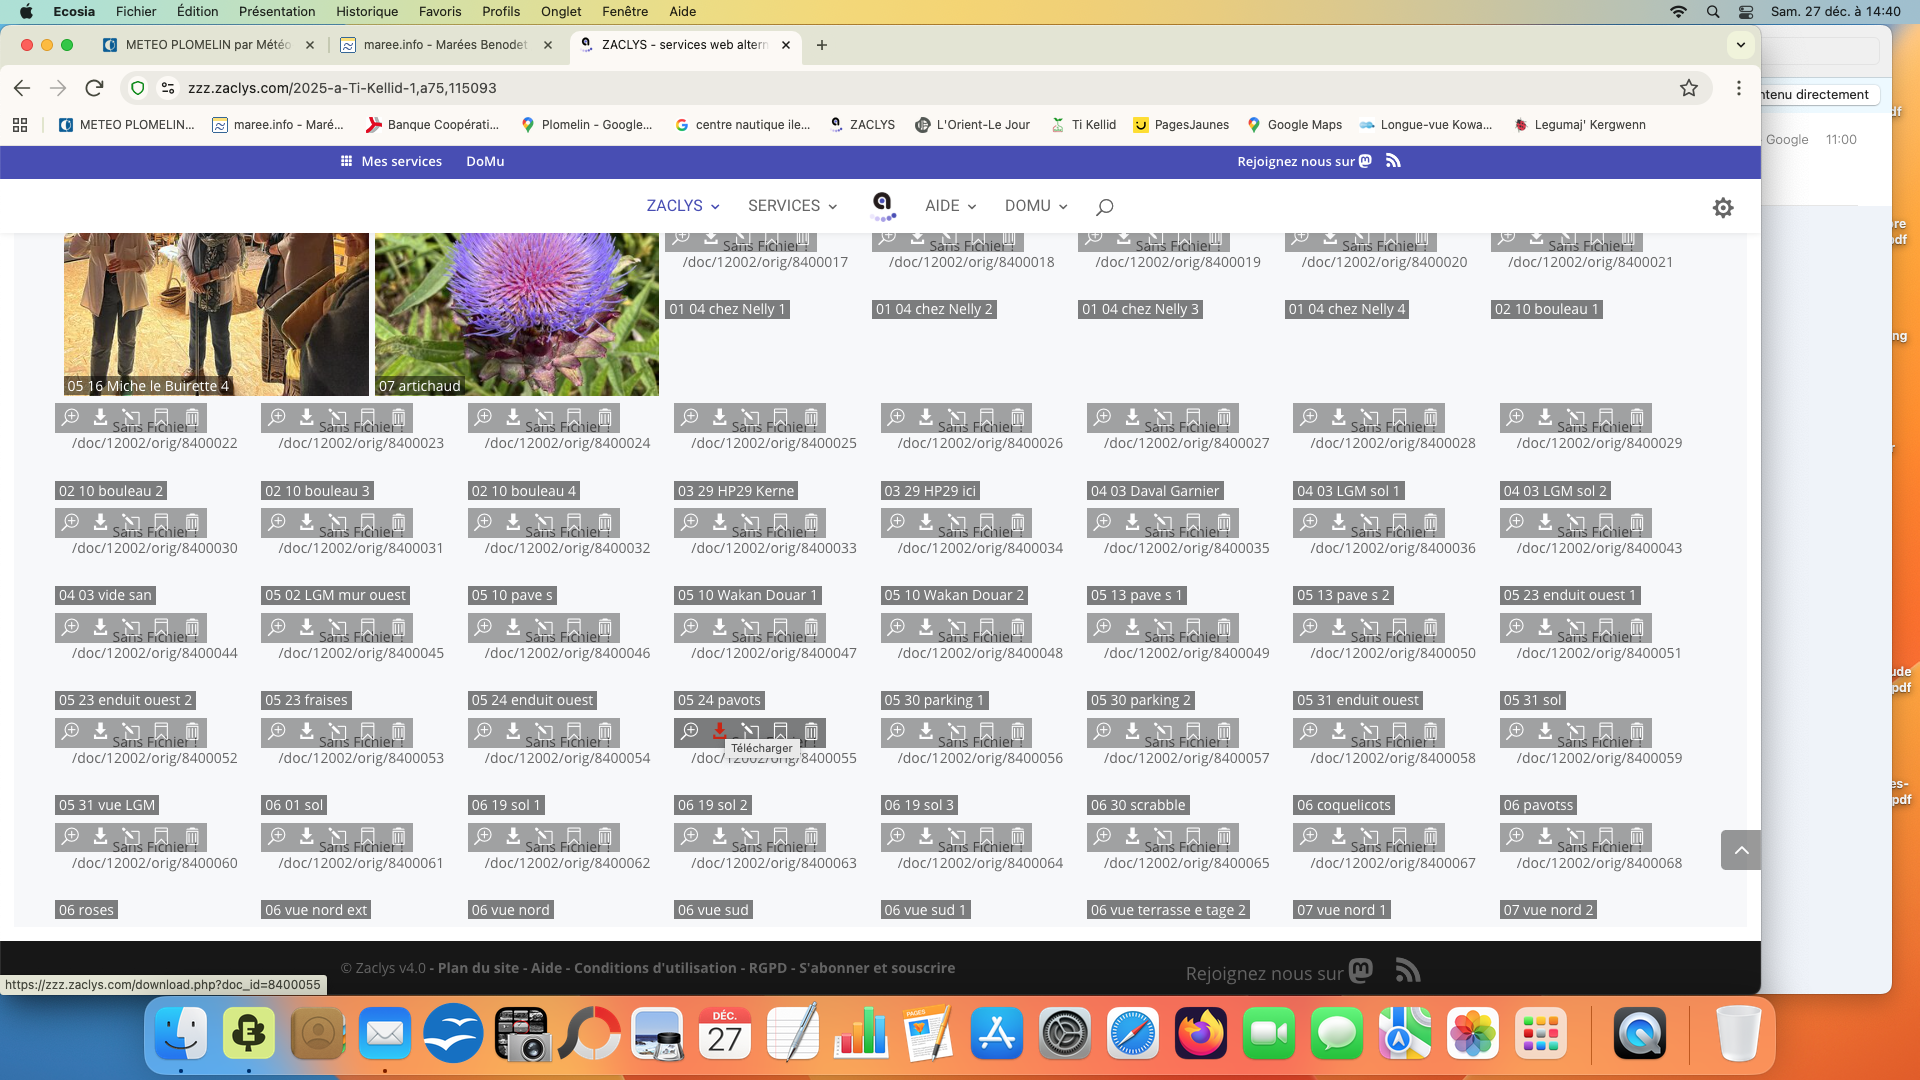Click the RSS feed icon in top bar
The height and width of the screenshot is (1080, 1920).
click(x=1393, y=161)
